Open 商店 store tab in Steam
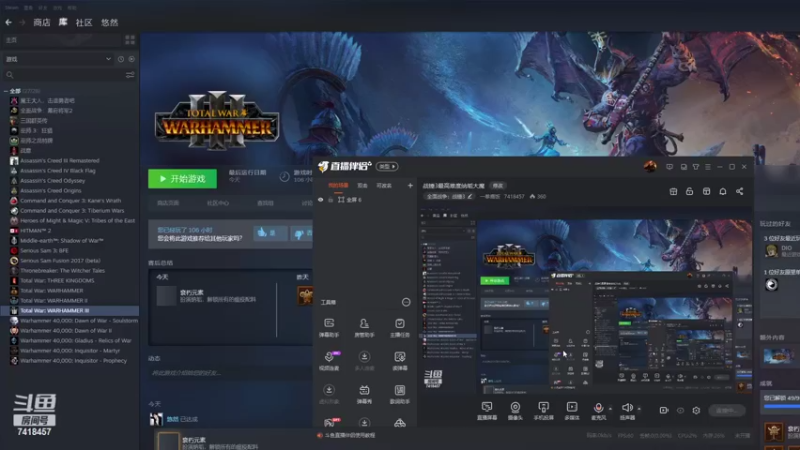 [x=42, y=22]
